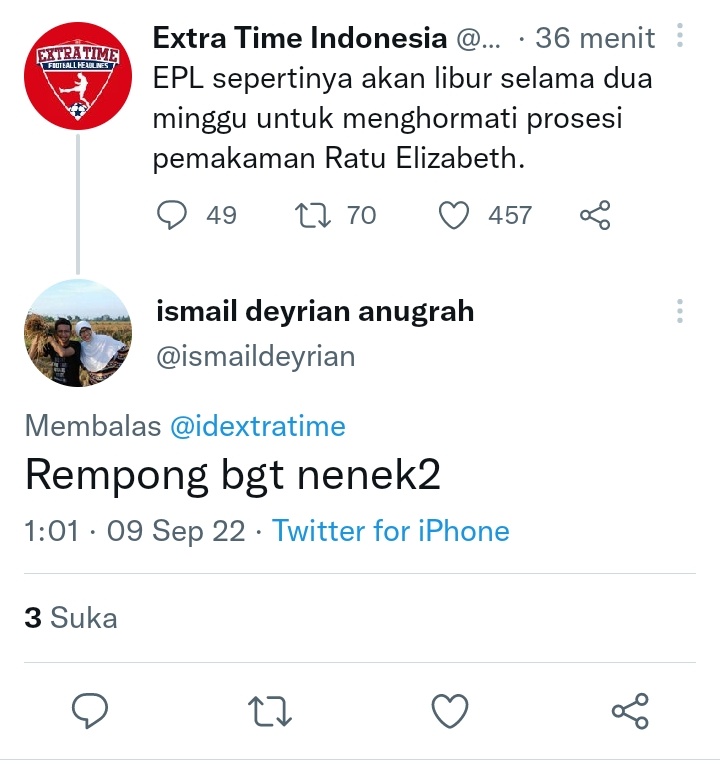Share the Extra Time Indonesia tweet
Viewport: 720px width, 772px height.
coord(595,215)
